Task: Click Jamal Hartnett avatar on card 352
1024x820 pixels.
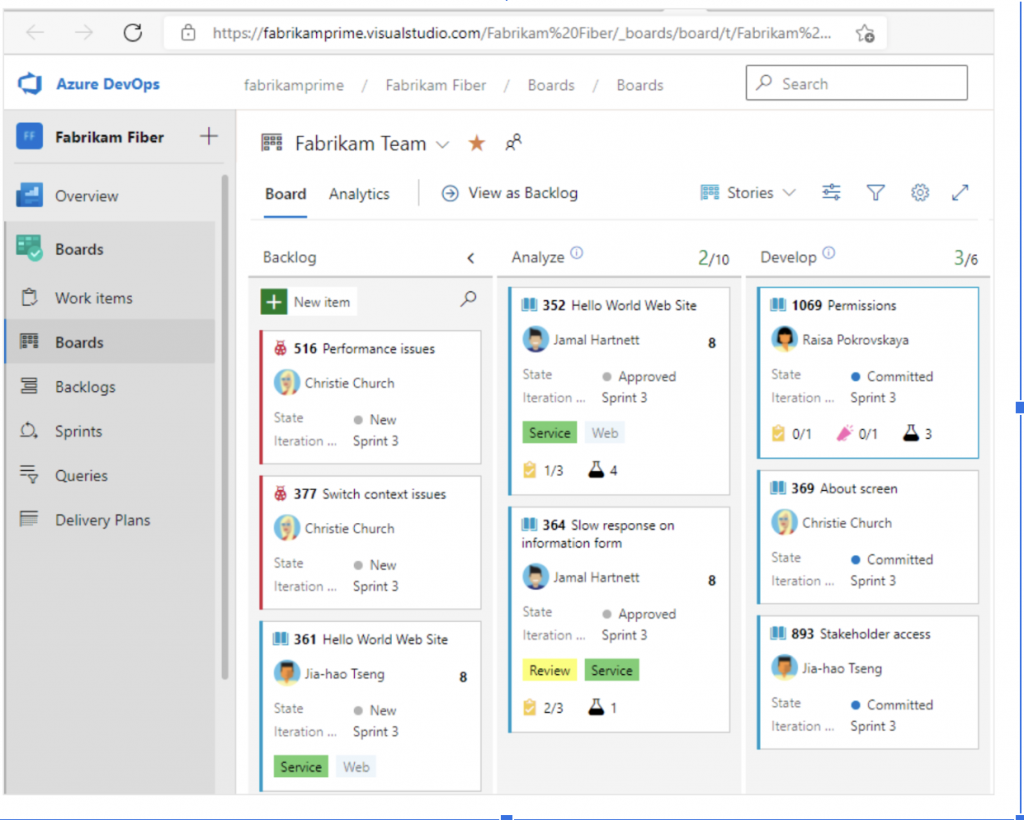Action: (x=536, y=339)
